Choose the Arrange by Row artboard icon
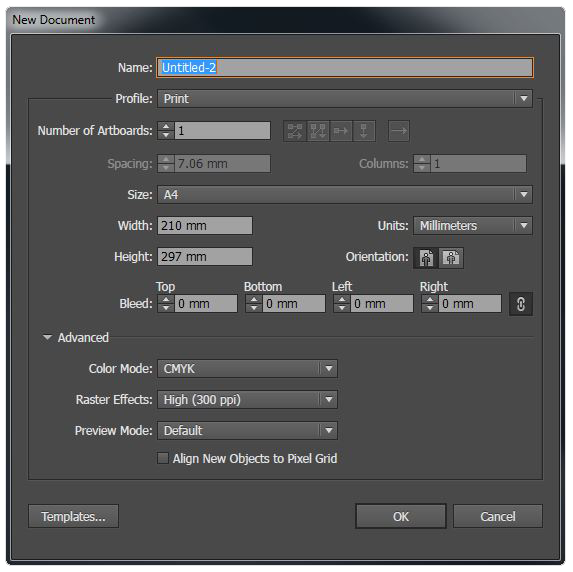Image resolution: width=573 pixels, height=572 pixels. coord(341,131)
